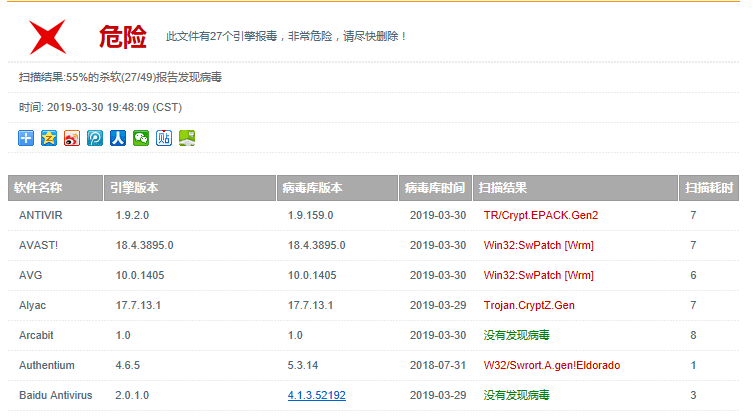Click AVG's Win32:SwPatch [Wrm] result
This screenshot has height=417, width=753.
click(x=538, y=275)
